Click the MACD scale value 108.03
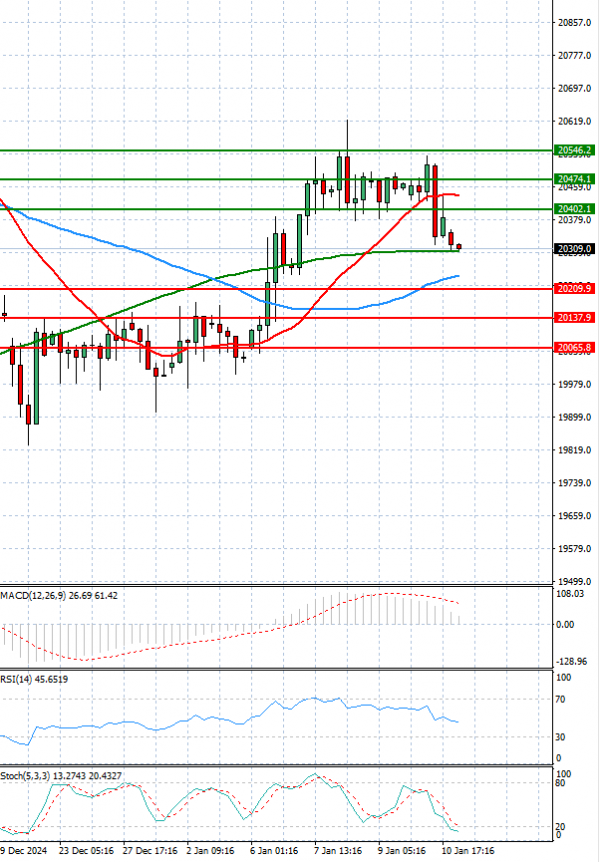Viewport: 600px width, 862px height. [570, 594]
